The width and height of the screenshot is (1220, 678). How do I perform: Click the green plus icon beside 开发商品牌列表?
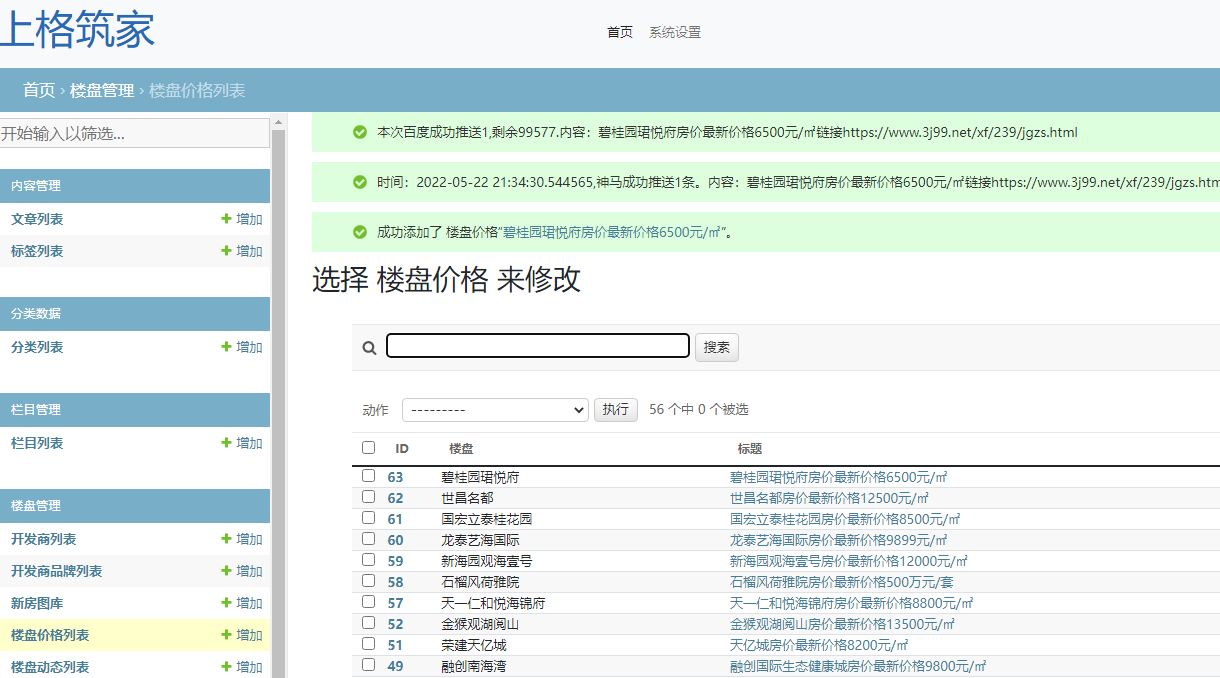(227, 571)
